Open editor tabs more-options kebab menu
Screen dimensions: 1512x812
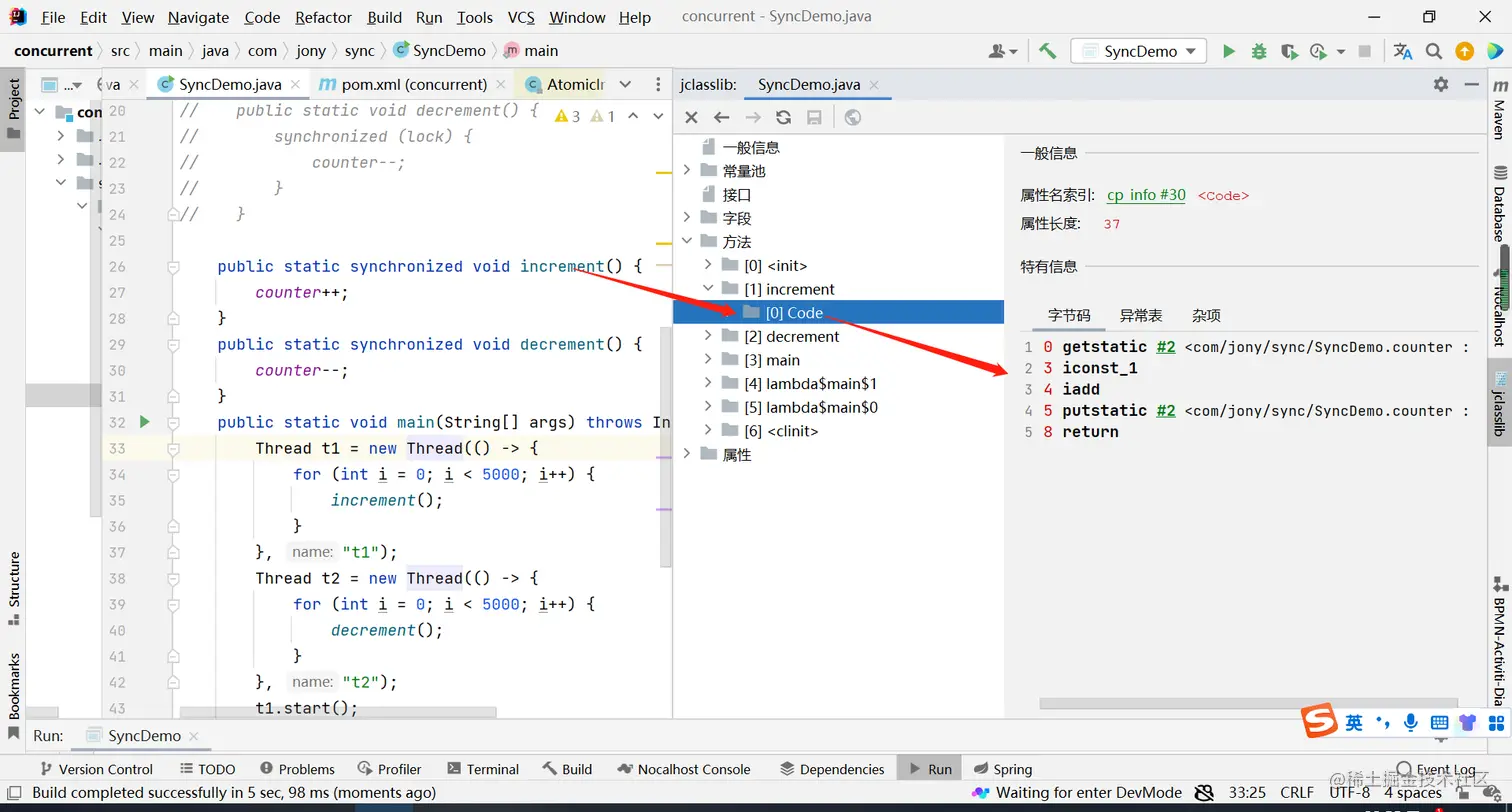tap(658, 85)
